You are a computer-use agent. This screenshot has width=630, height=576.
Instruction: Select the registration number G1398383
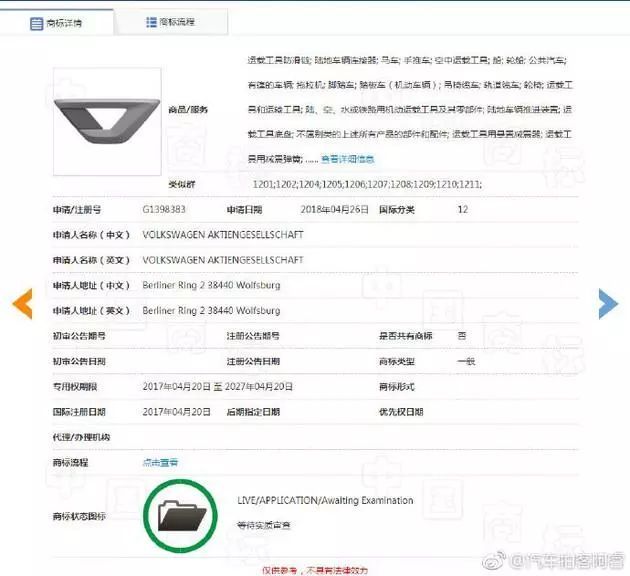(164, 209)
